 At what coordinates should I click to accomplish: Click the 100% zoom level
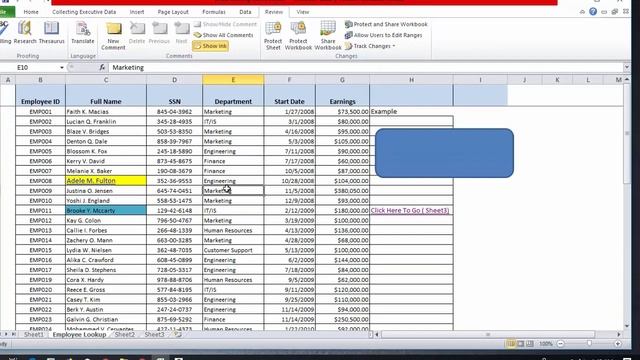(546, 344)
